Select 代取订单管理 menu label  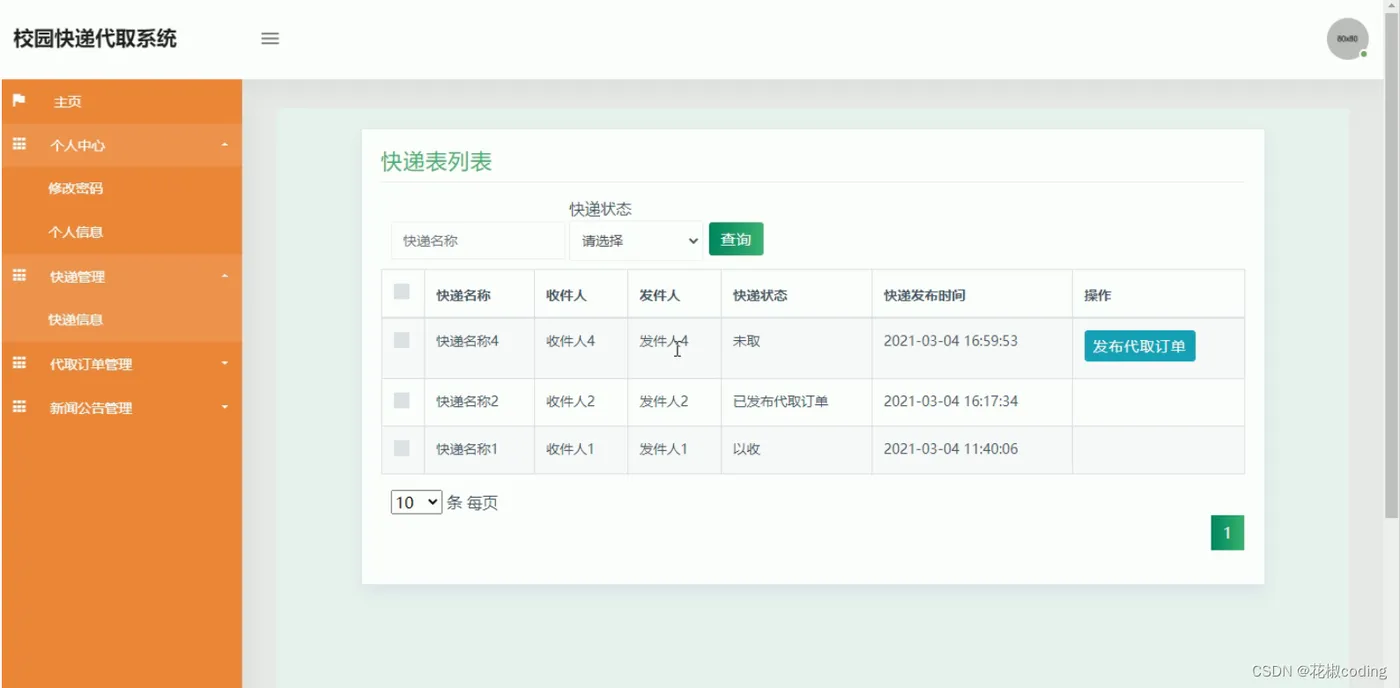(91, 364)
